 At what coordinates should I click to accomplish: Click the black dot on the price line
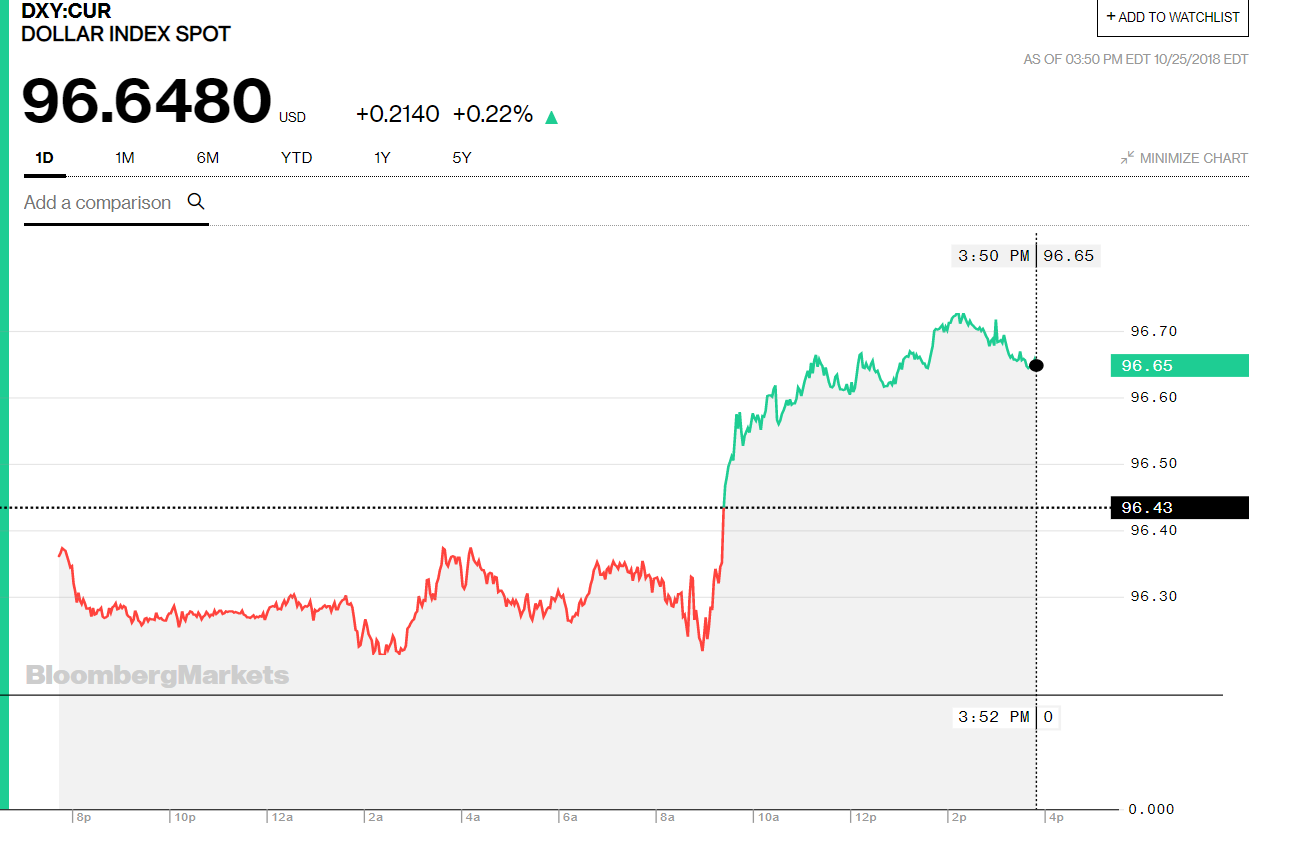1036,365
